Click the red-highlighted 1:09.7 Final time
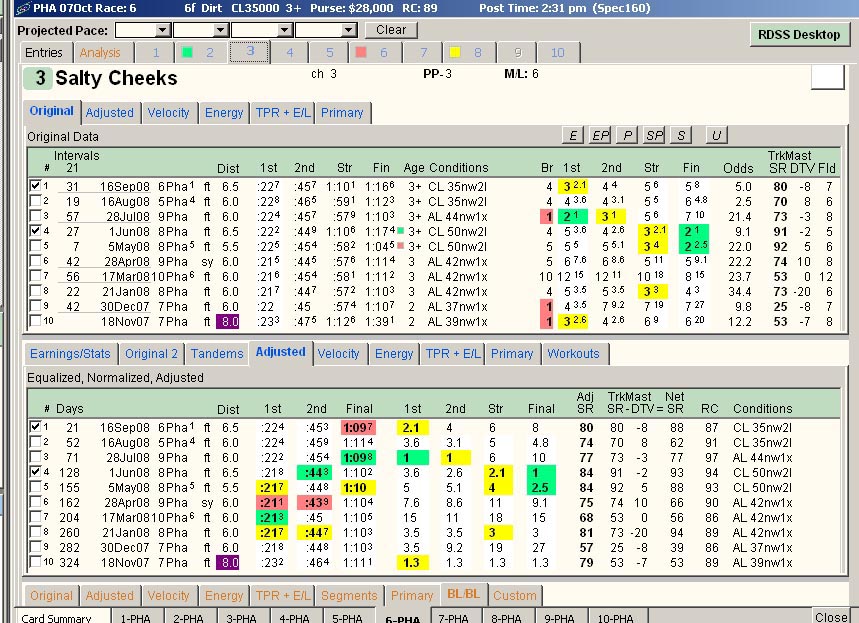 click(358, 427)
